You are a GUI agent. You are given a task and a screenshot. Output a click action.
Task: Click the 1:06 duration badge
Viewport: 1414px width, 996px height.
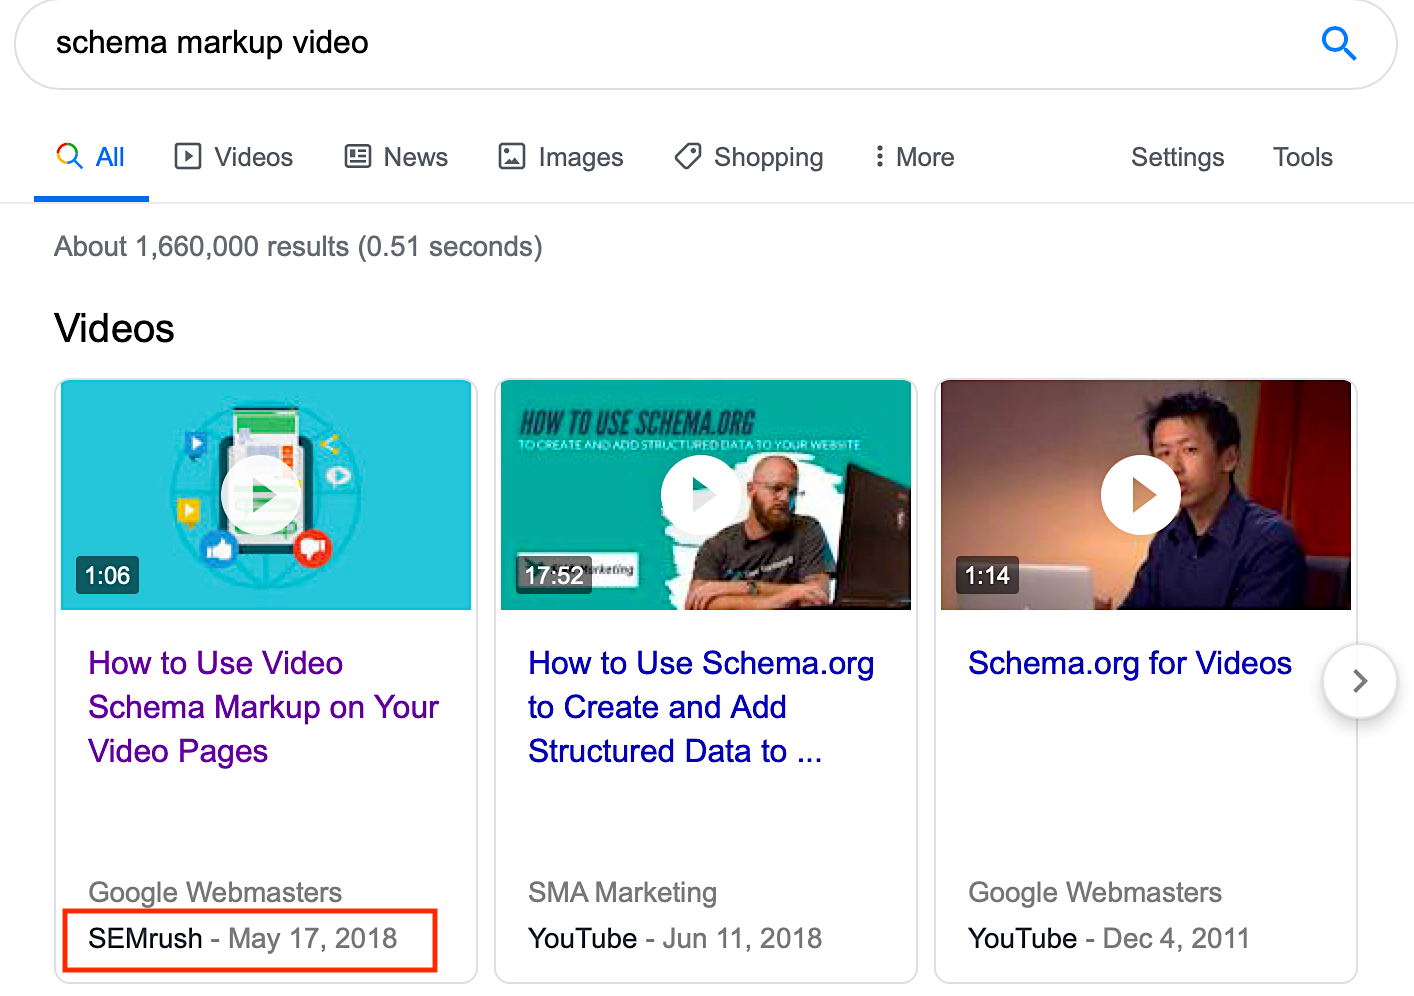click(x=107, y=575)
